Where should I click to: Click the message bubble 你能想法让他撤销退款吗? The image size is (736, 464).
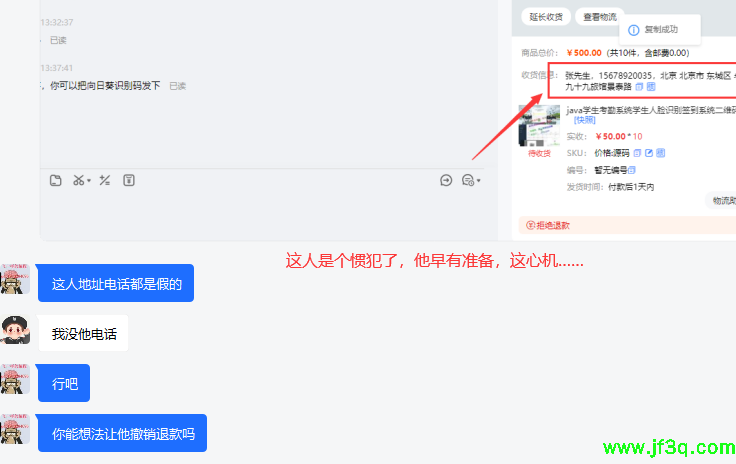click(x=122, y=434)
